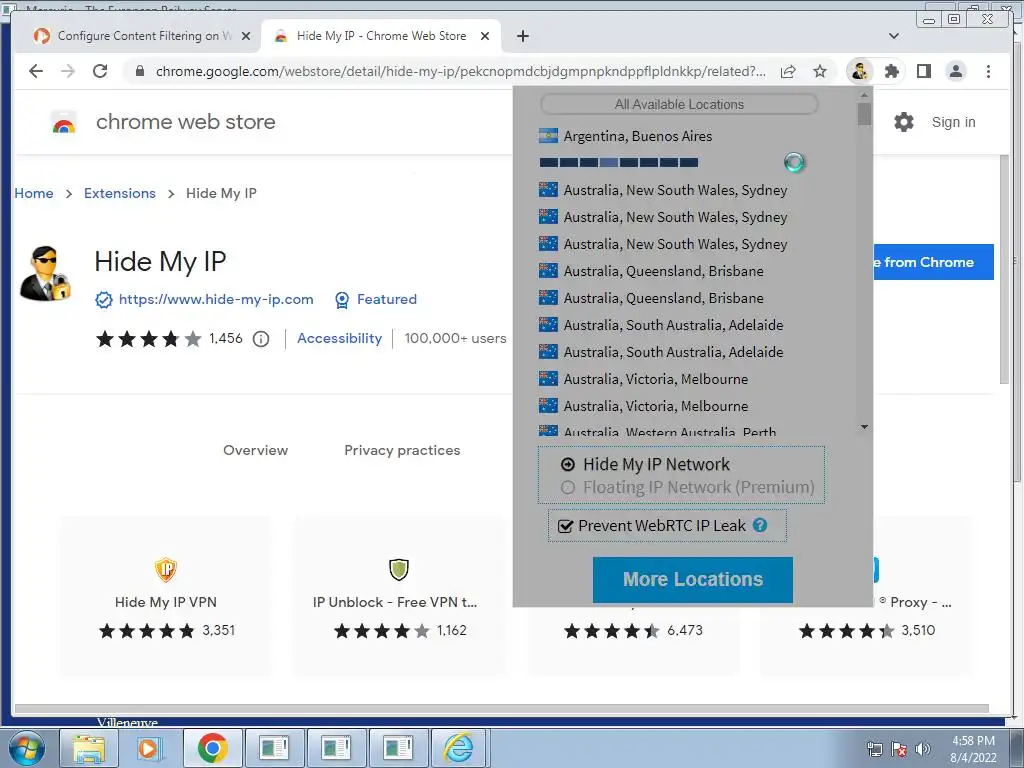Viewport: 1024px width, 768px height.
Task: Open Chrome Web Store settings gear
Action: click(904, 122)
